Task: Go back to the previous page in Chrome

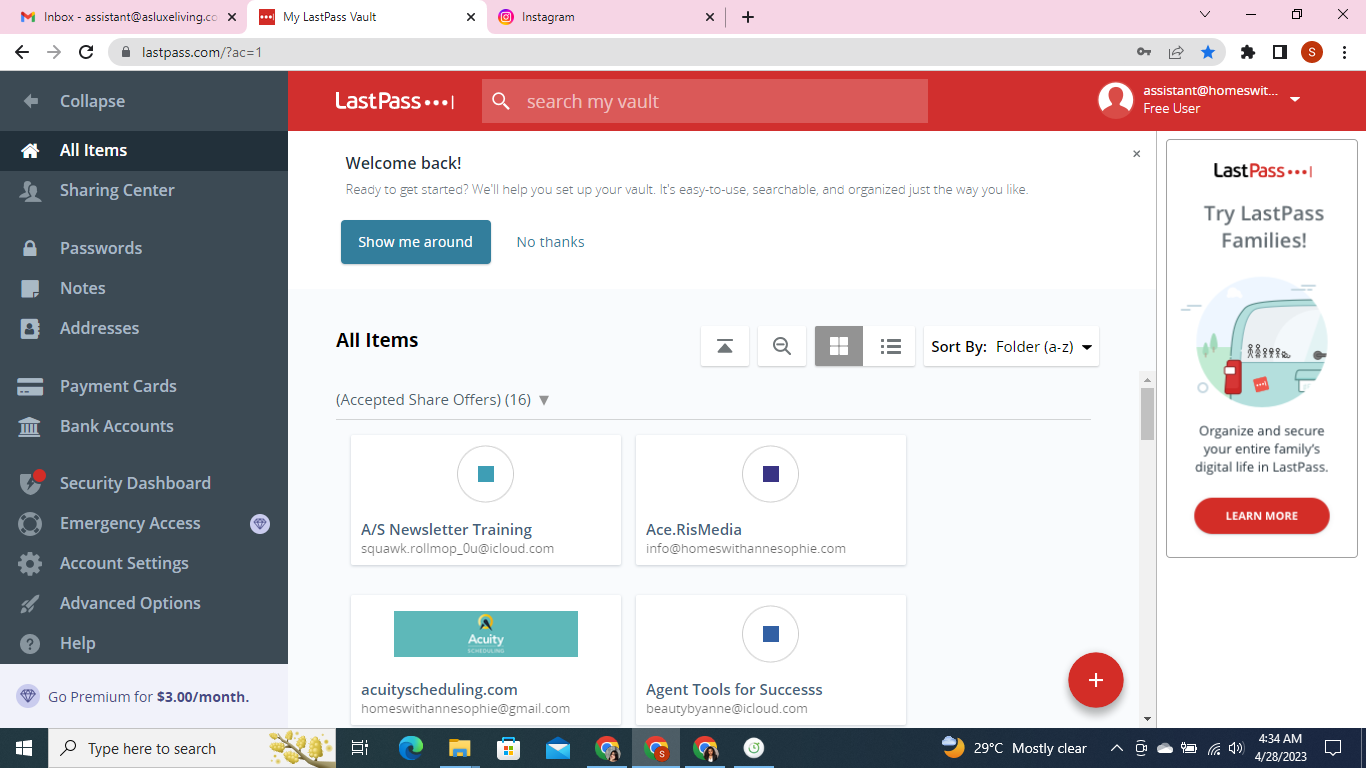Action: (x=23, y=52)
